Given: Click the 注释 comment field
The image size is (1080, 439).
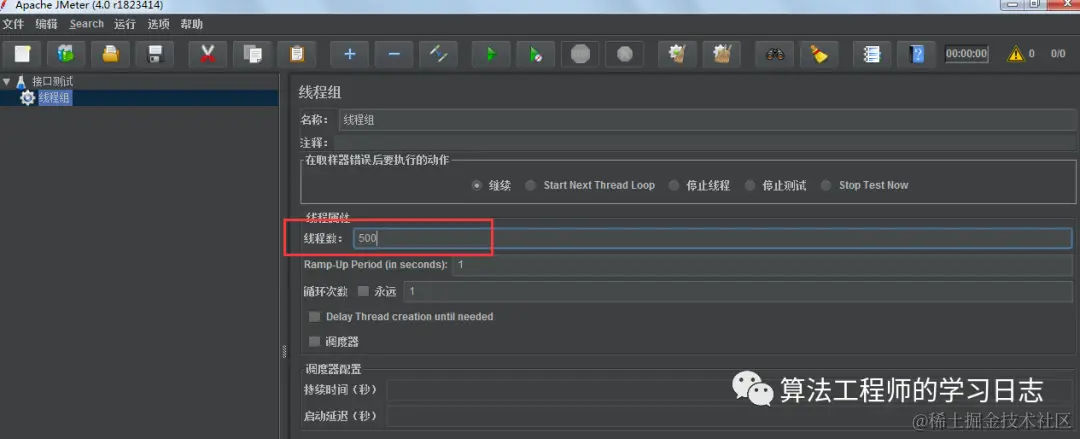Looking at the screenshot, I should (705, 143).
